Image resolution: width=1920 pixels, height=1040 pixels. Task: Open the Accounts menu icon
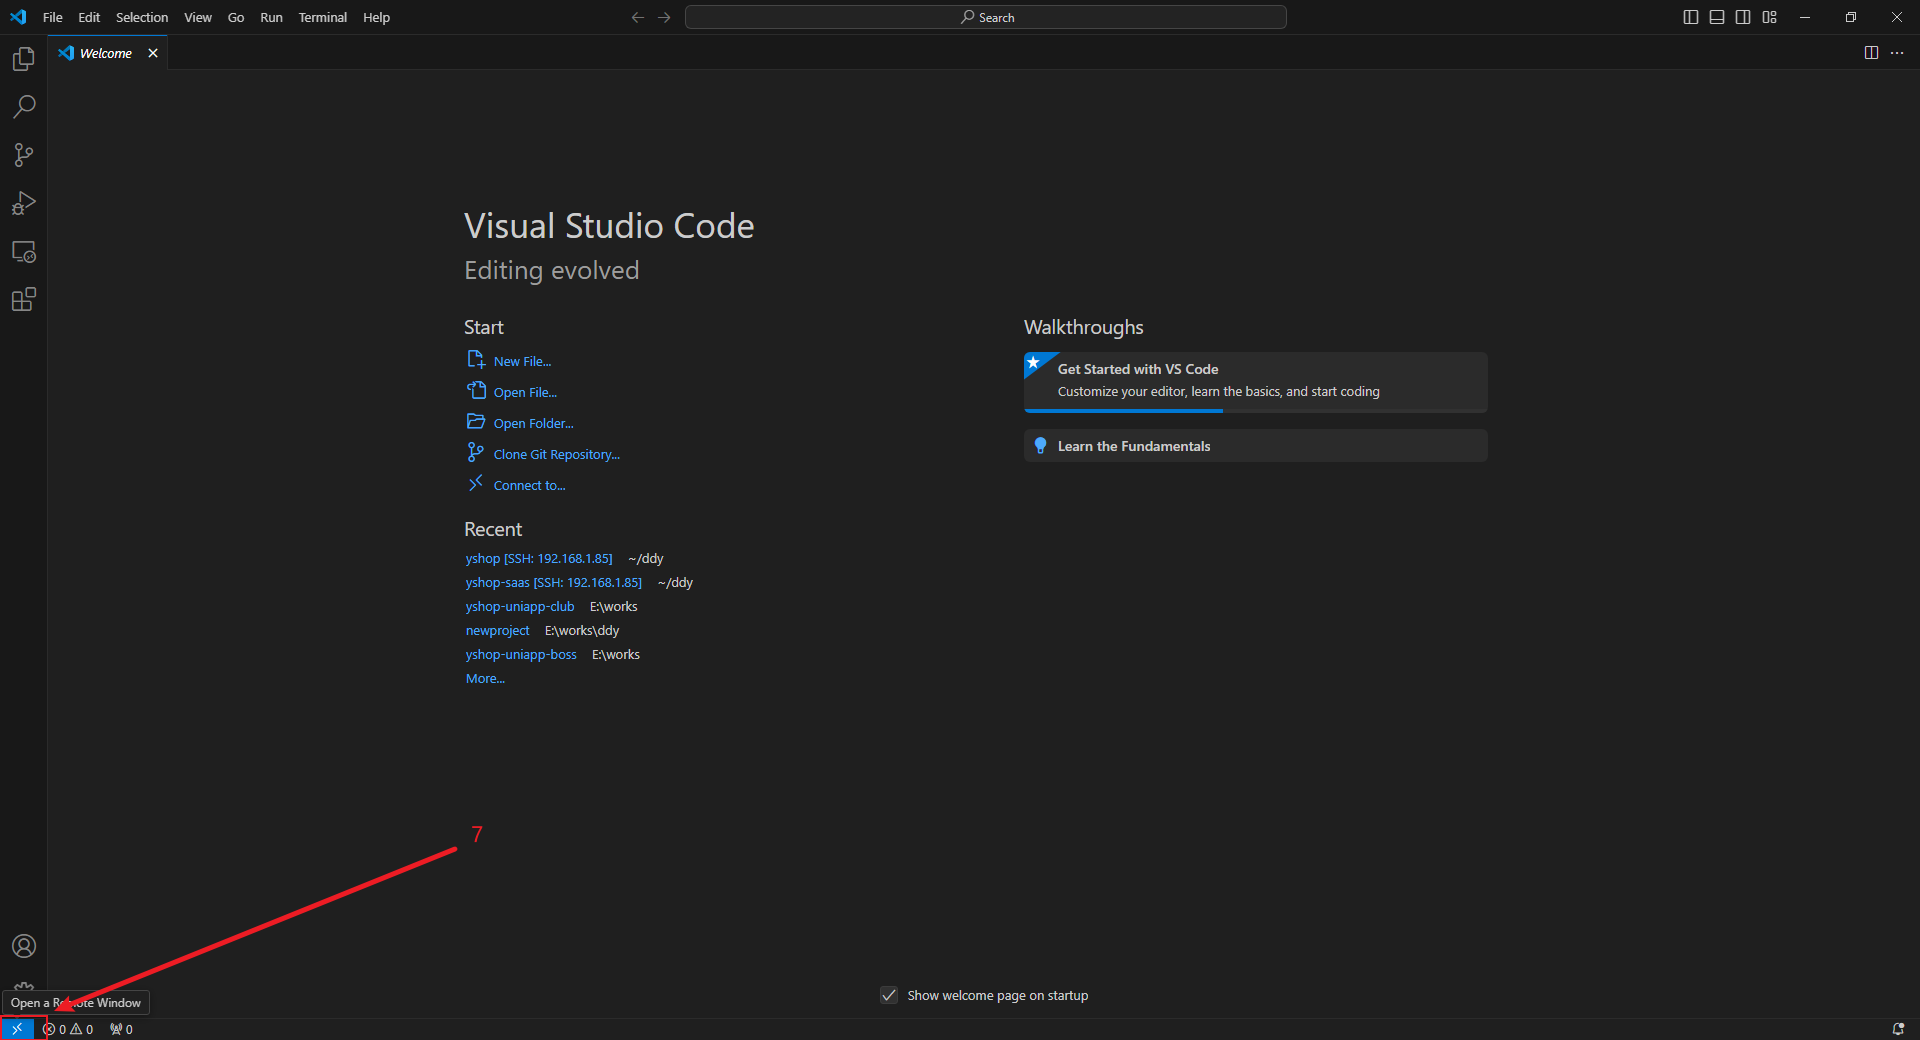(23, 946)
